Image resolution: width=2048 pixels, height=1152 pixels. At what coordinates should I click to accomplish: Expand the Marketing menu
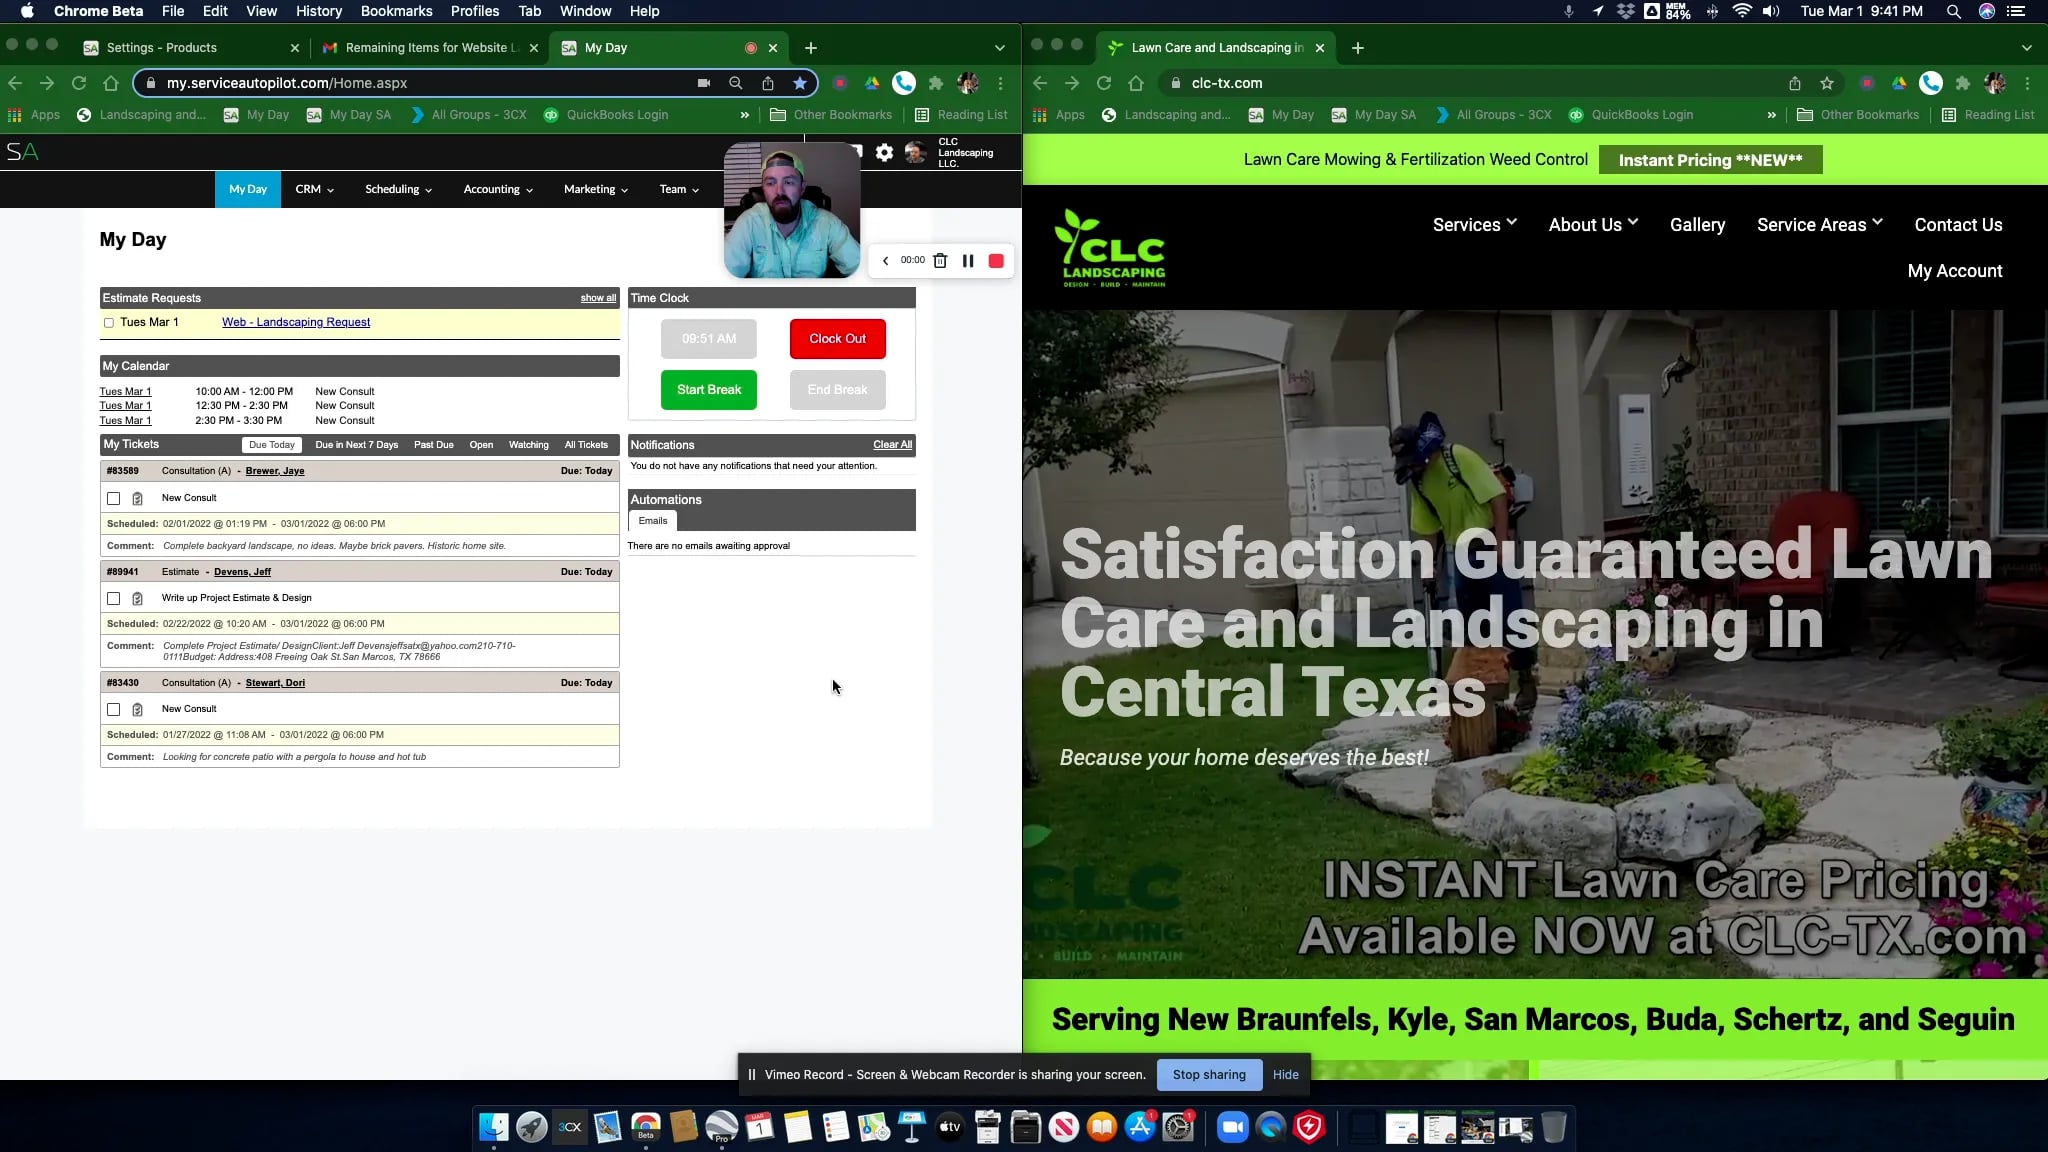(x=596, y=189)
